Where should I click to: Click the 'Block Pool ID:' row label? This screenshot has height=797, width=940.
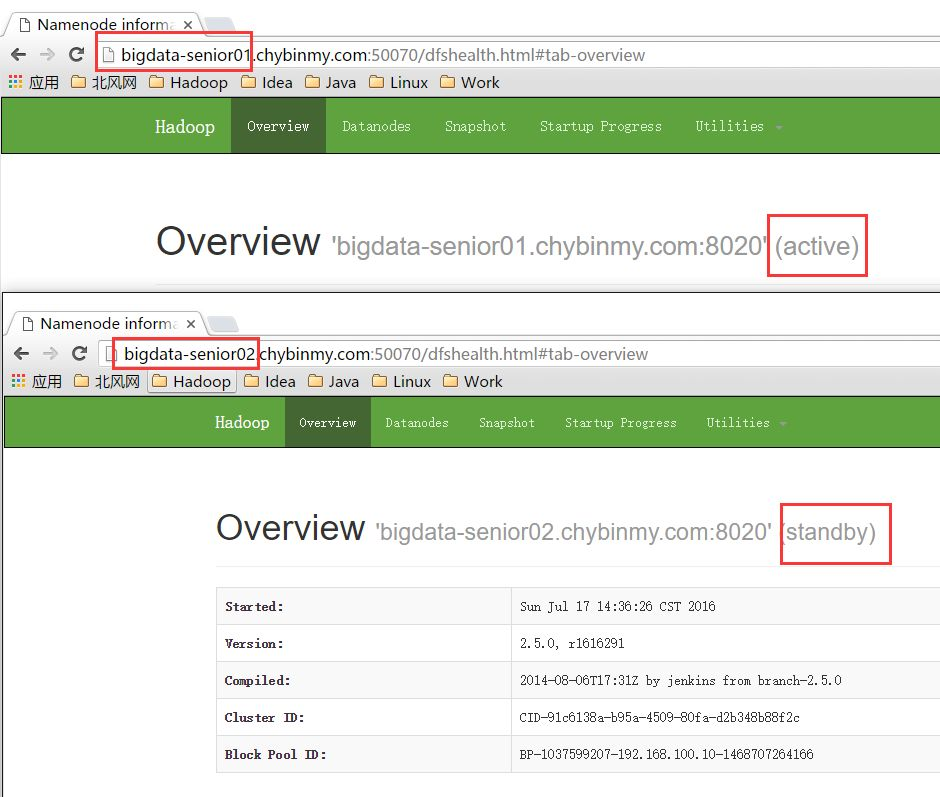(x=275, y=754)
